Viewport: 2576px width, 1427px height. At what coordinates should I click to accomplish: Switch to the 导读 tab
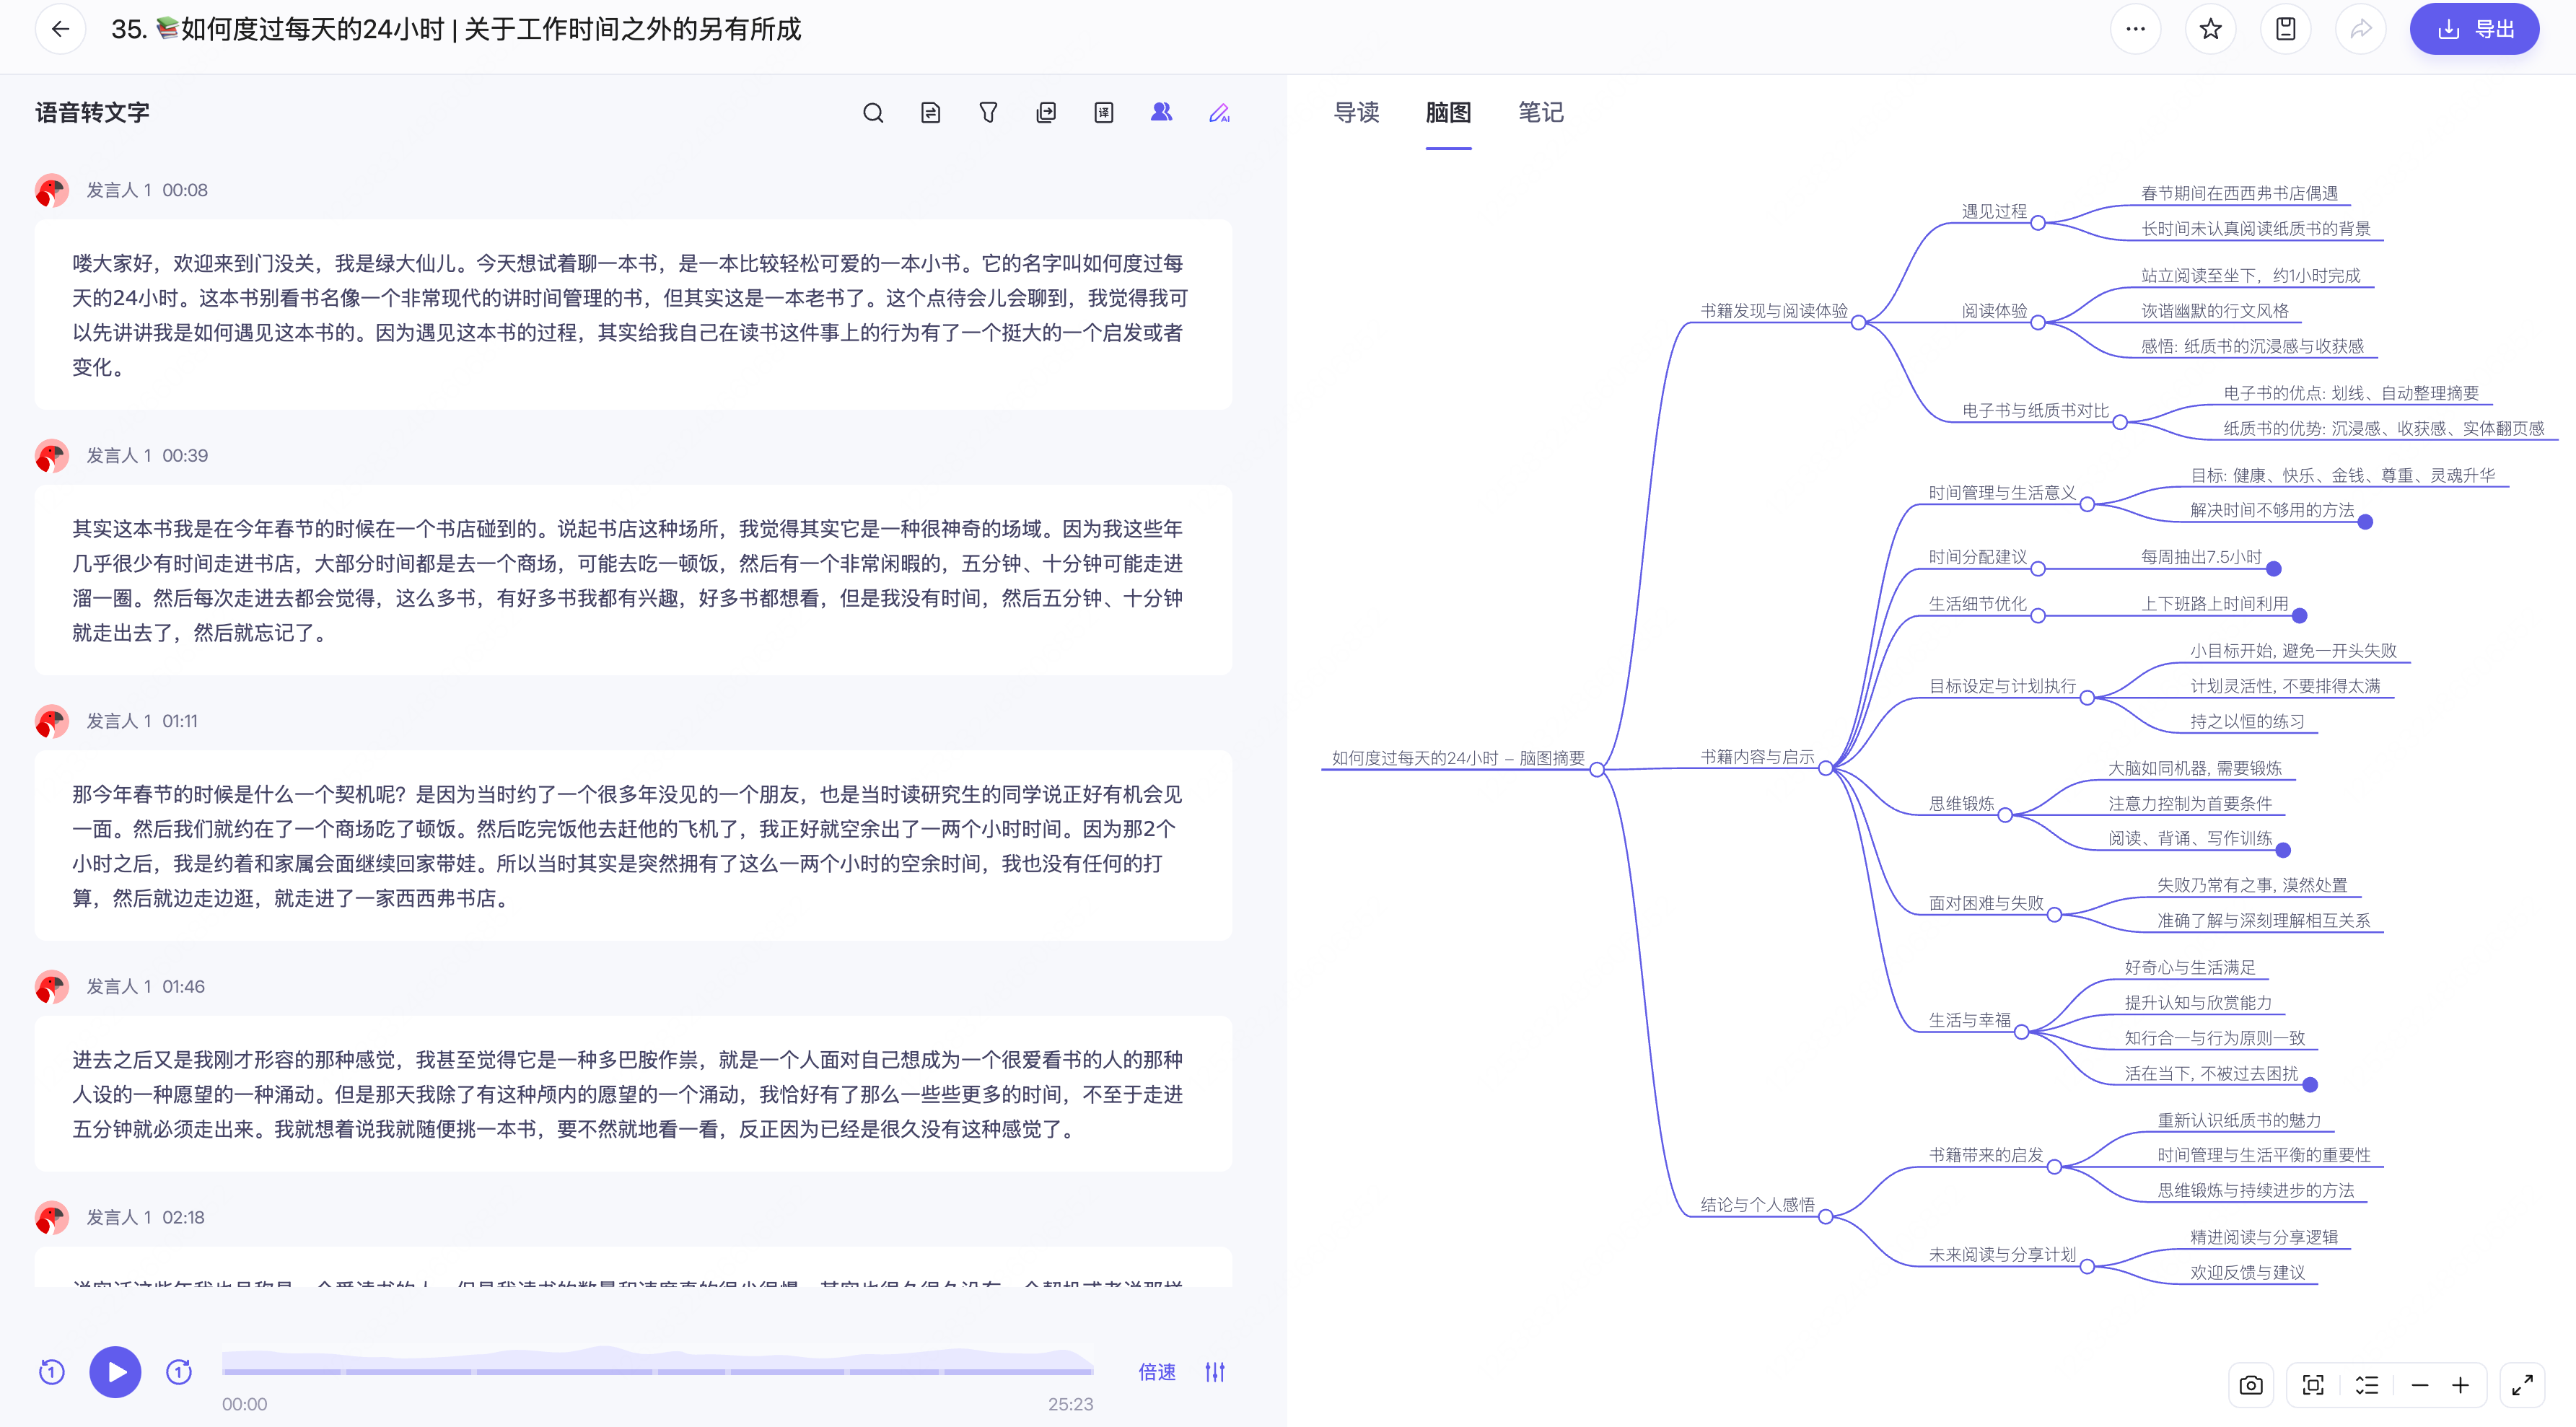tap(1356, 113)
